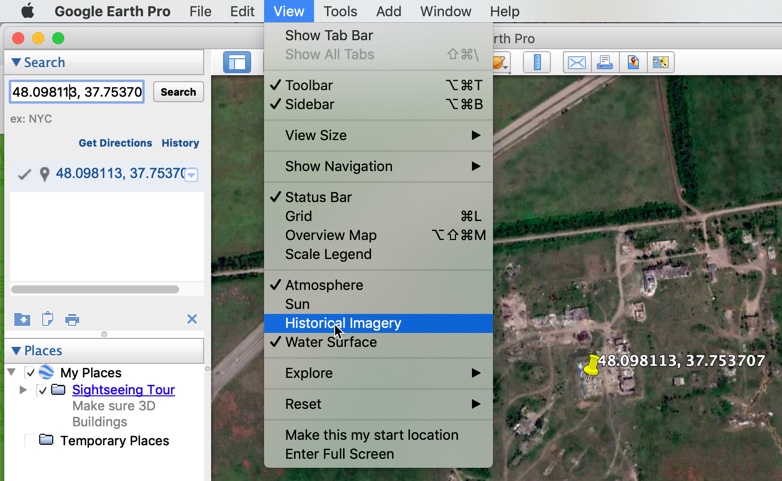The width and height of the screenshot is (782, 481).
Task: Collapse the Search panel triangle
Action: tap(16, 62)
